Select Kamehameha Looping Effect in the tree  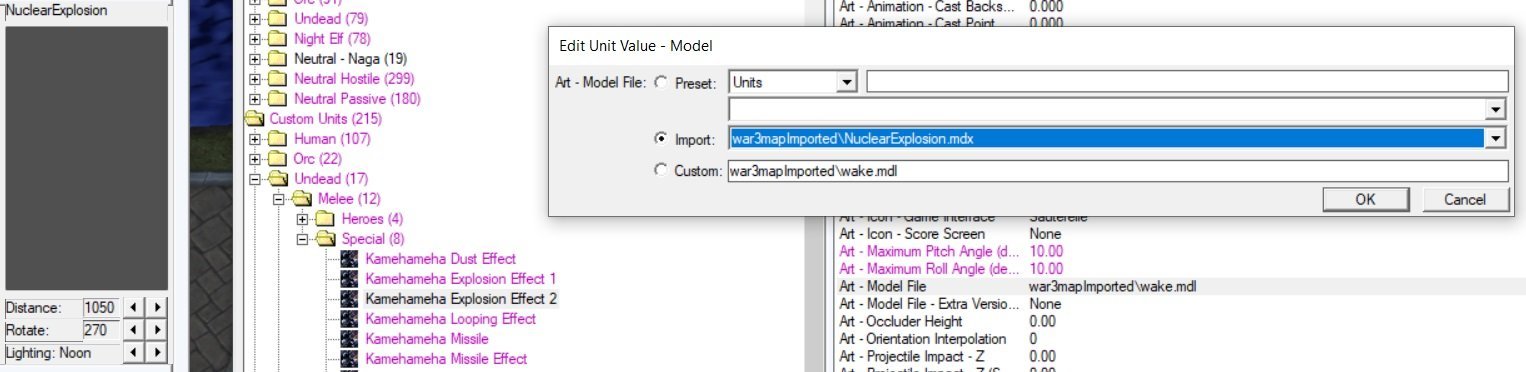450,319
